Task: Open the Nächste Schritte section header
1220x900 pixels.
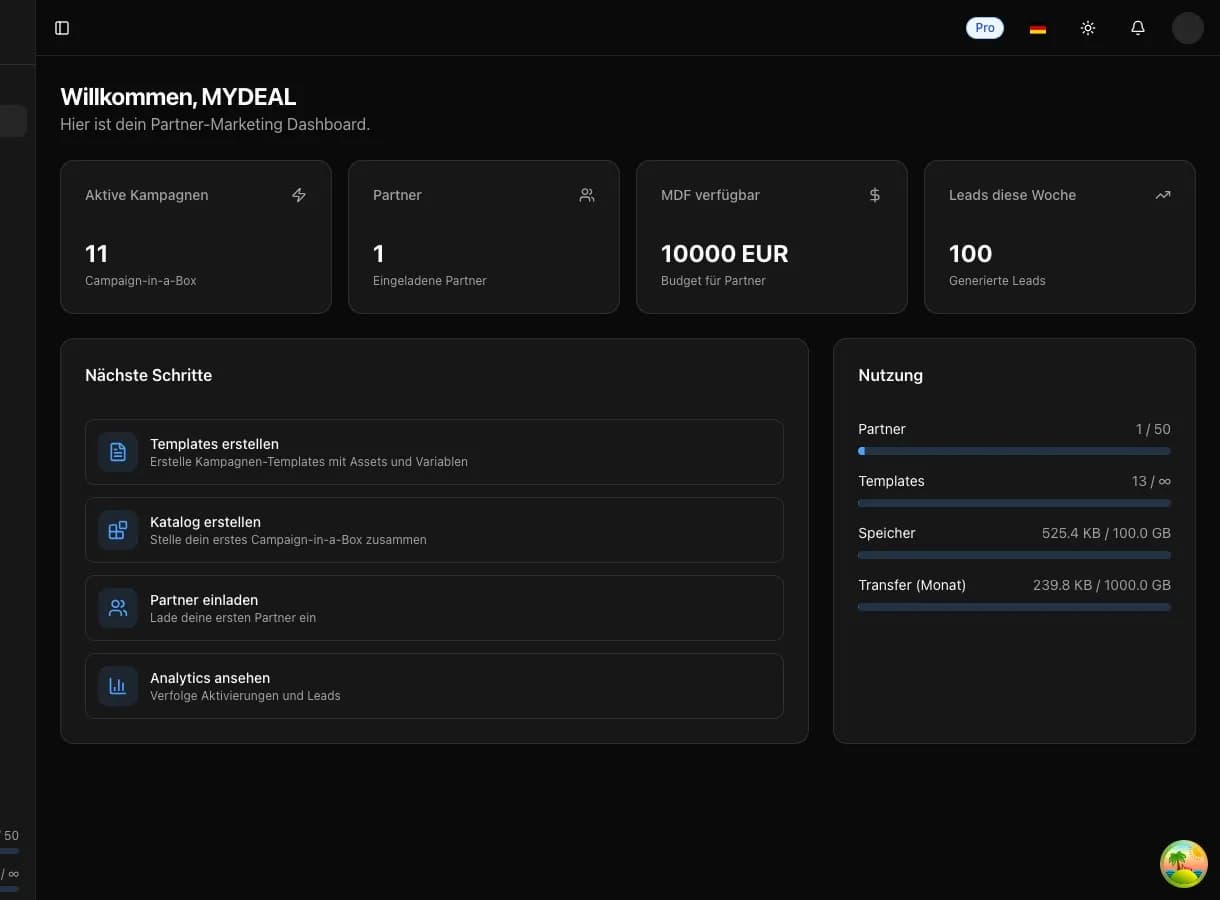Action: pyautogui.click(x=148, y=375)
